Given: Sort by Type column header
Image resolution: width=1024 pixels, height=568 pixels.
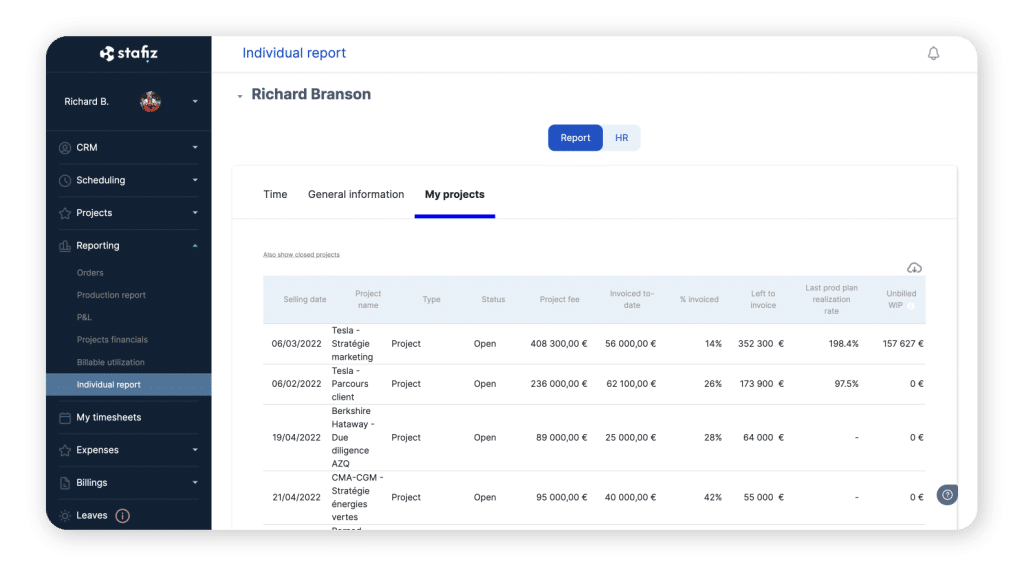Looking at the screenshot, I should [x=431, y=300].
